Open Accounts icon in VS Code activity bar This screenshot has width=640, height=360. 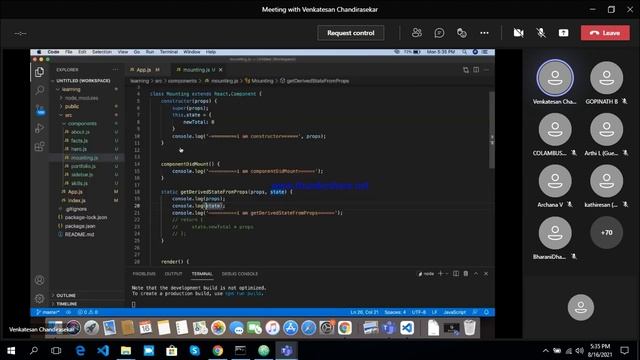(x=40, y=280)
